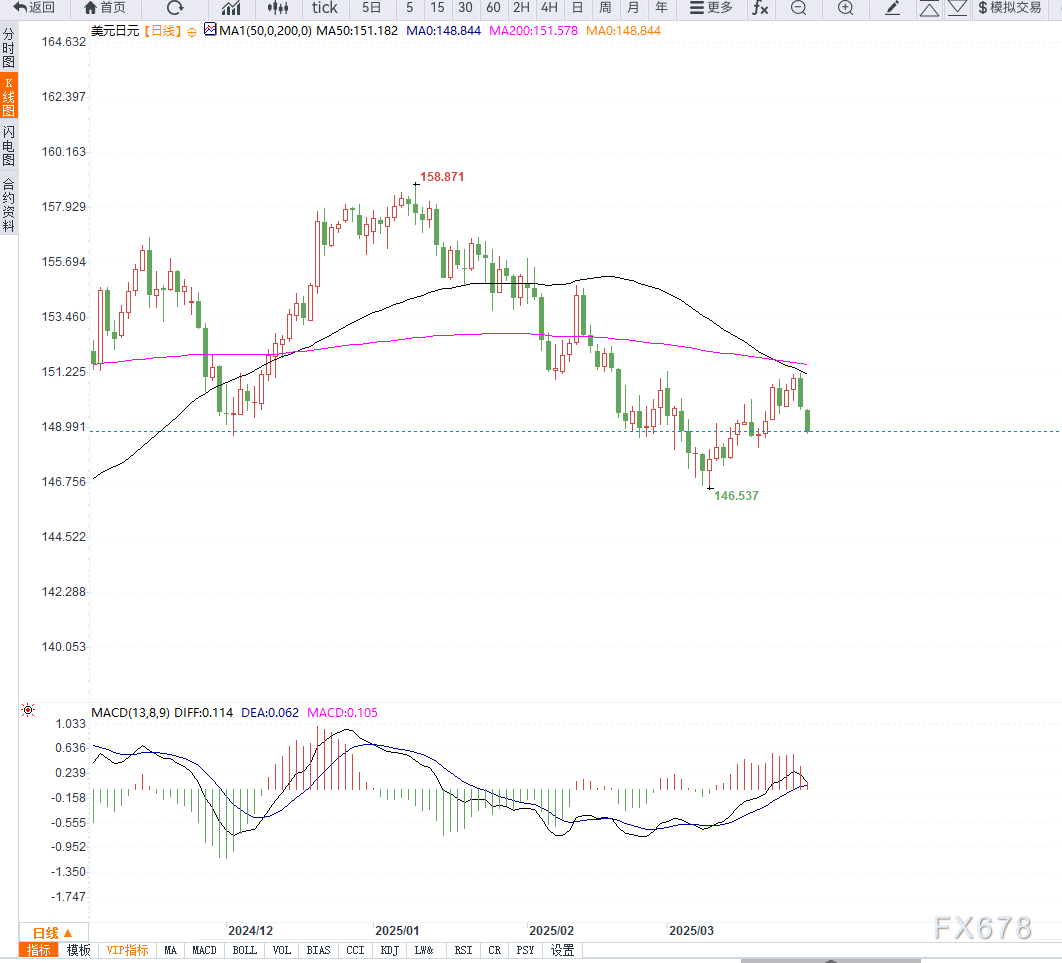Go to 首页 home page
Viewport: 1062px width, 963px height.
pos(104,8)
